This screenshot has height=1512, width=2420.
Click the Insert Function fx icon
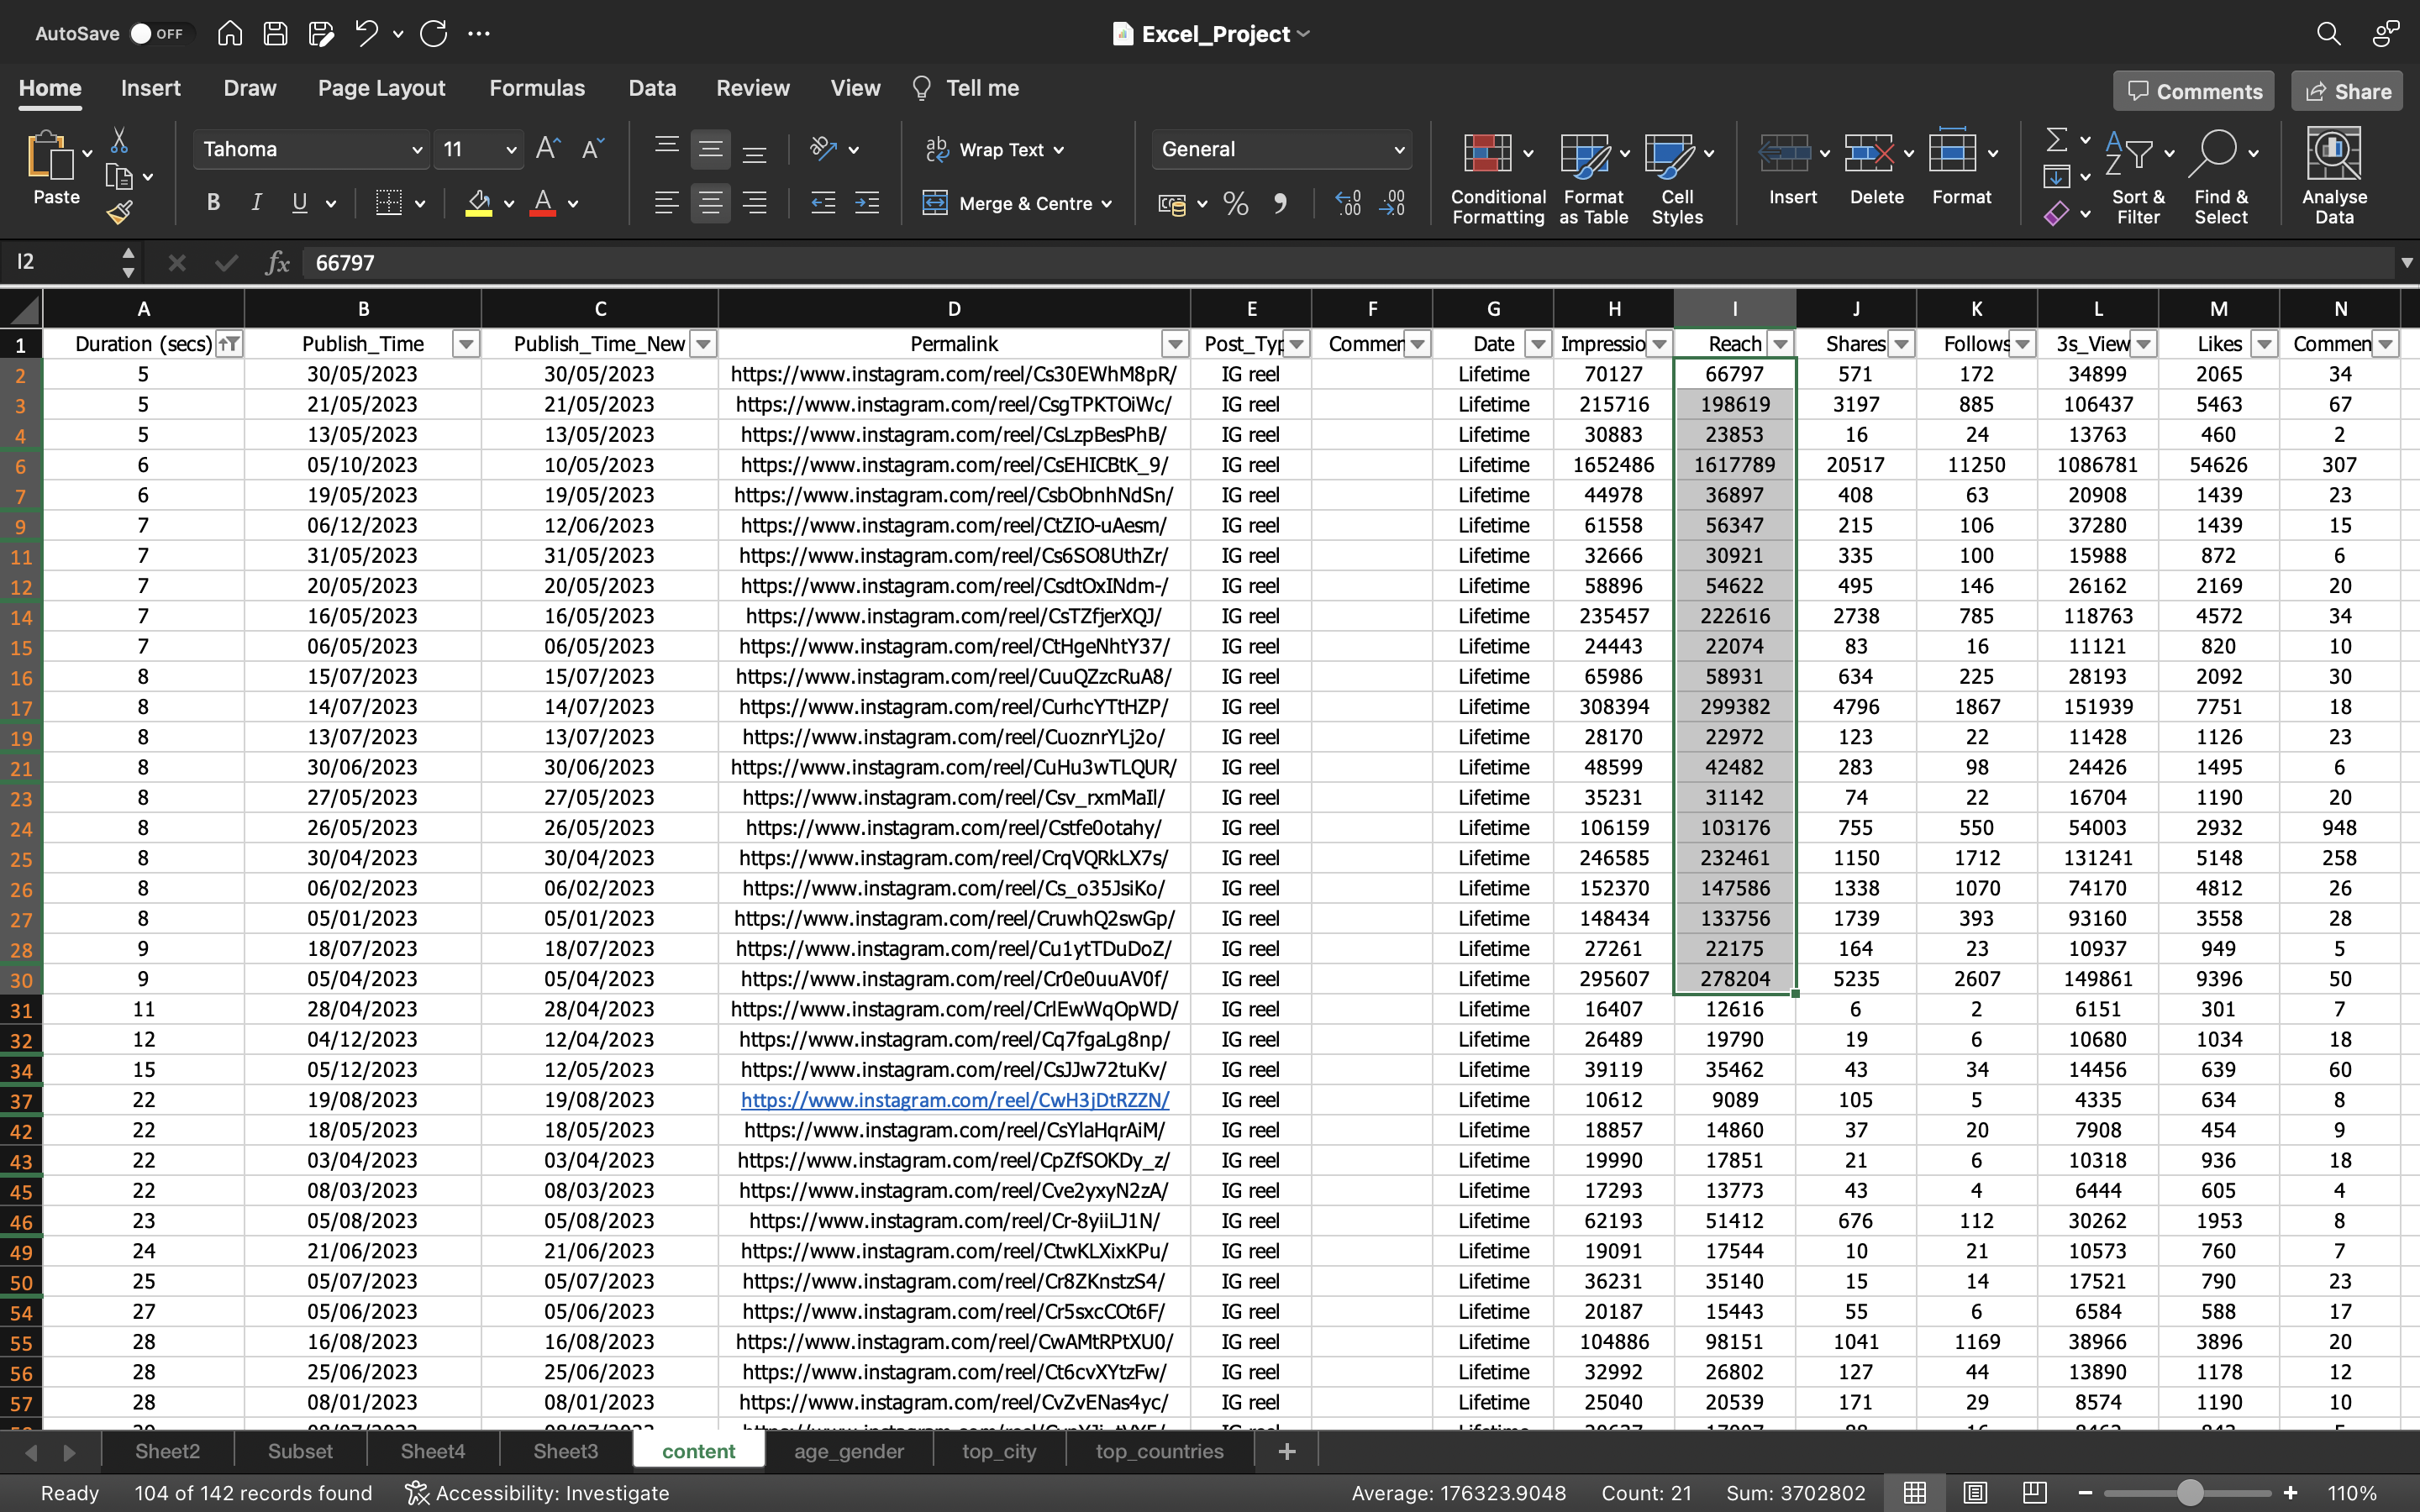click(277, 263)
